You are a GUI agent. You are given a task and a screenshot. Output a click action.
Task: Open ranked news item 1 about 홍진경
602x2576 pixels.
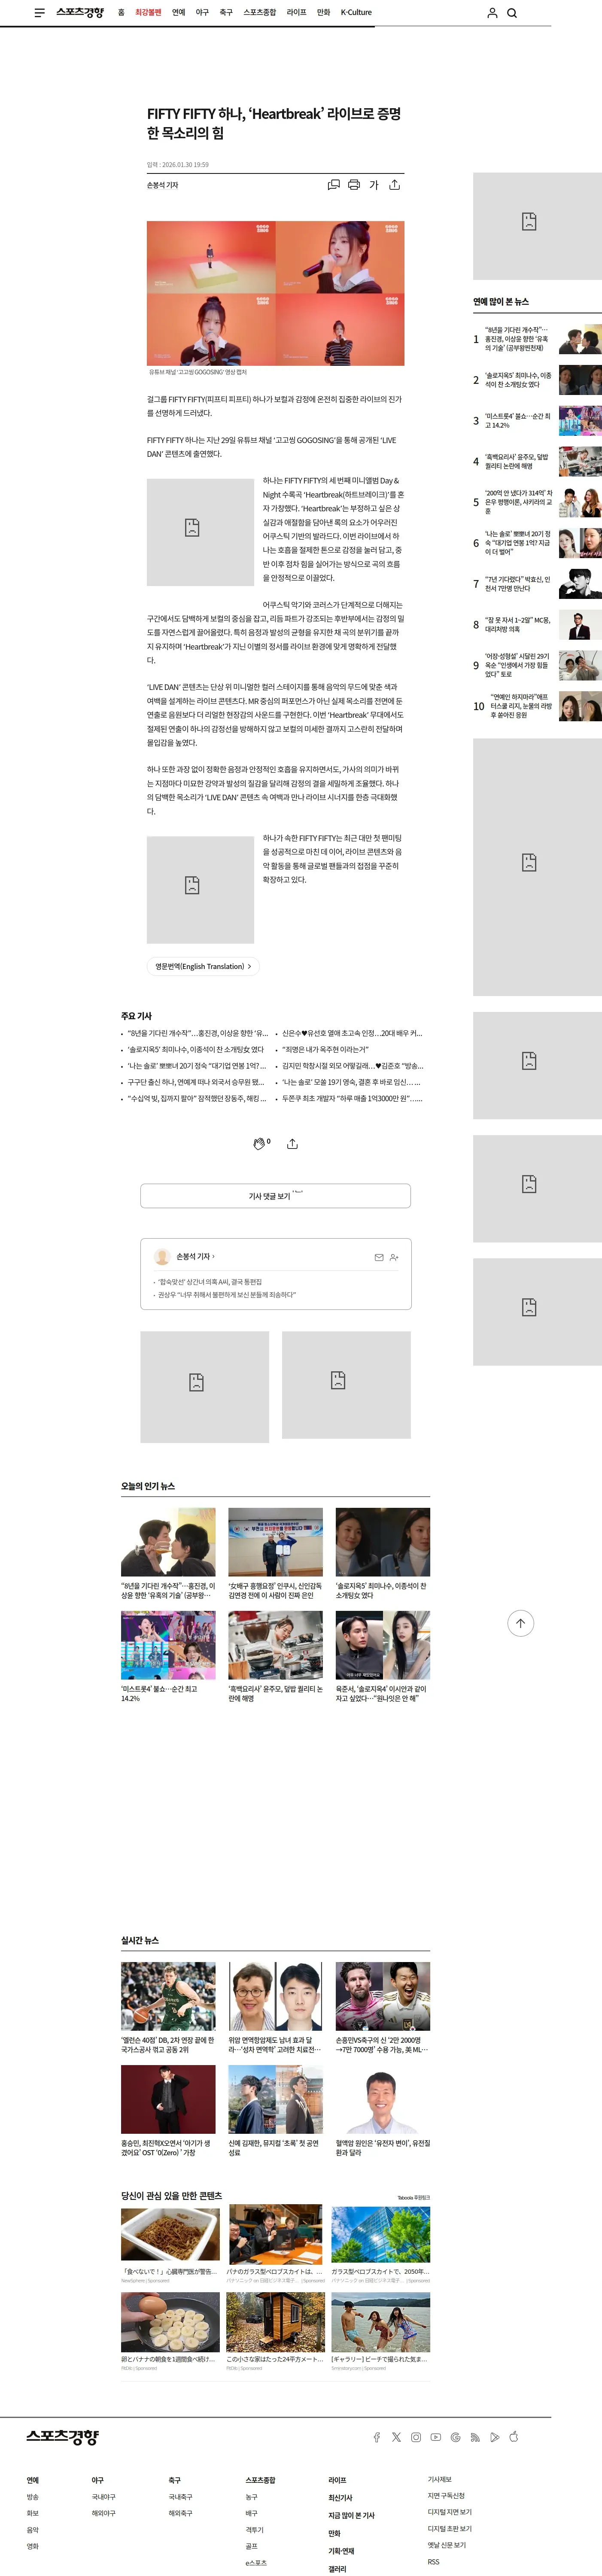coord(518,339)
